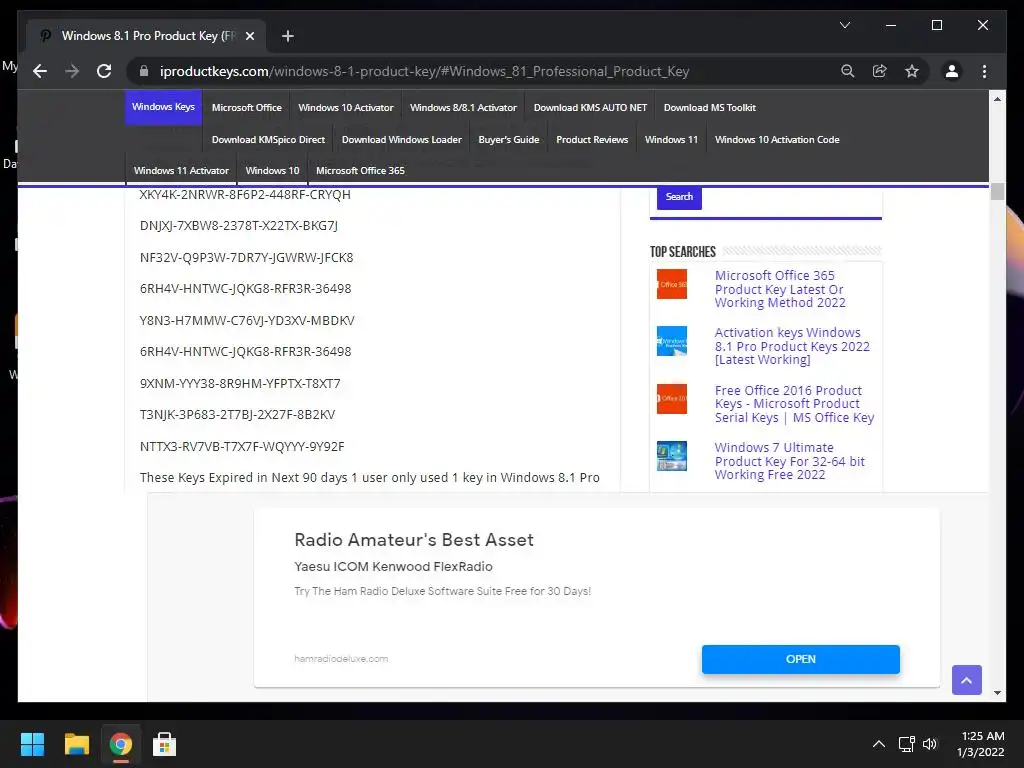Click the scroll-to-top arrow button
1024x768 pixels.
(x=967, y=680)
